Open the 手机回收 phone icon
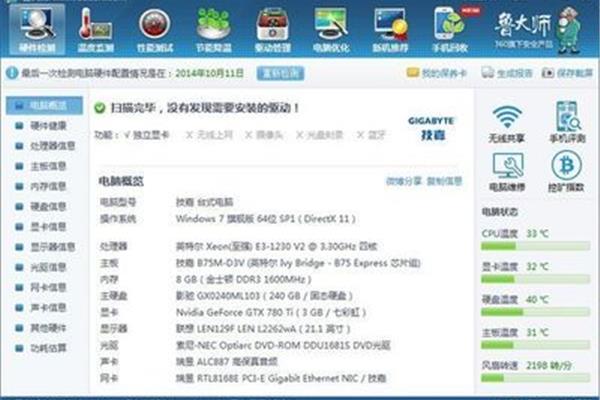This screenshot has height=400, width=600. point(450,29)
